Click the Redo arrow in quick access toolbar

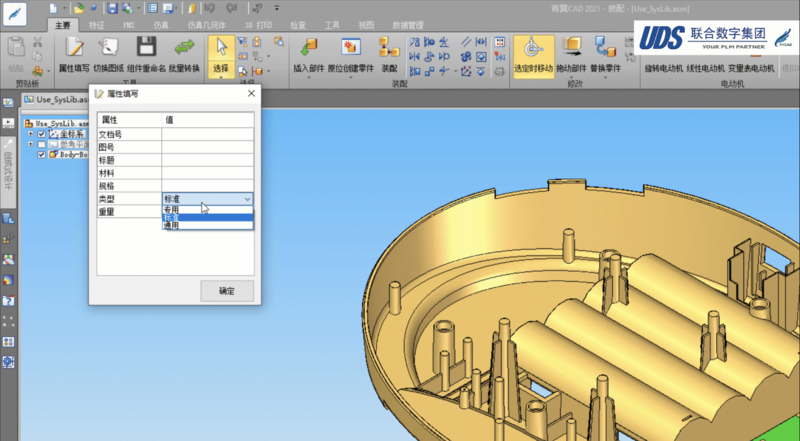coord(232,8)
